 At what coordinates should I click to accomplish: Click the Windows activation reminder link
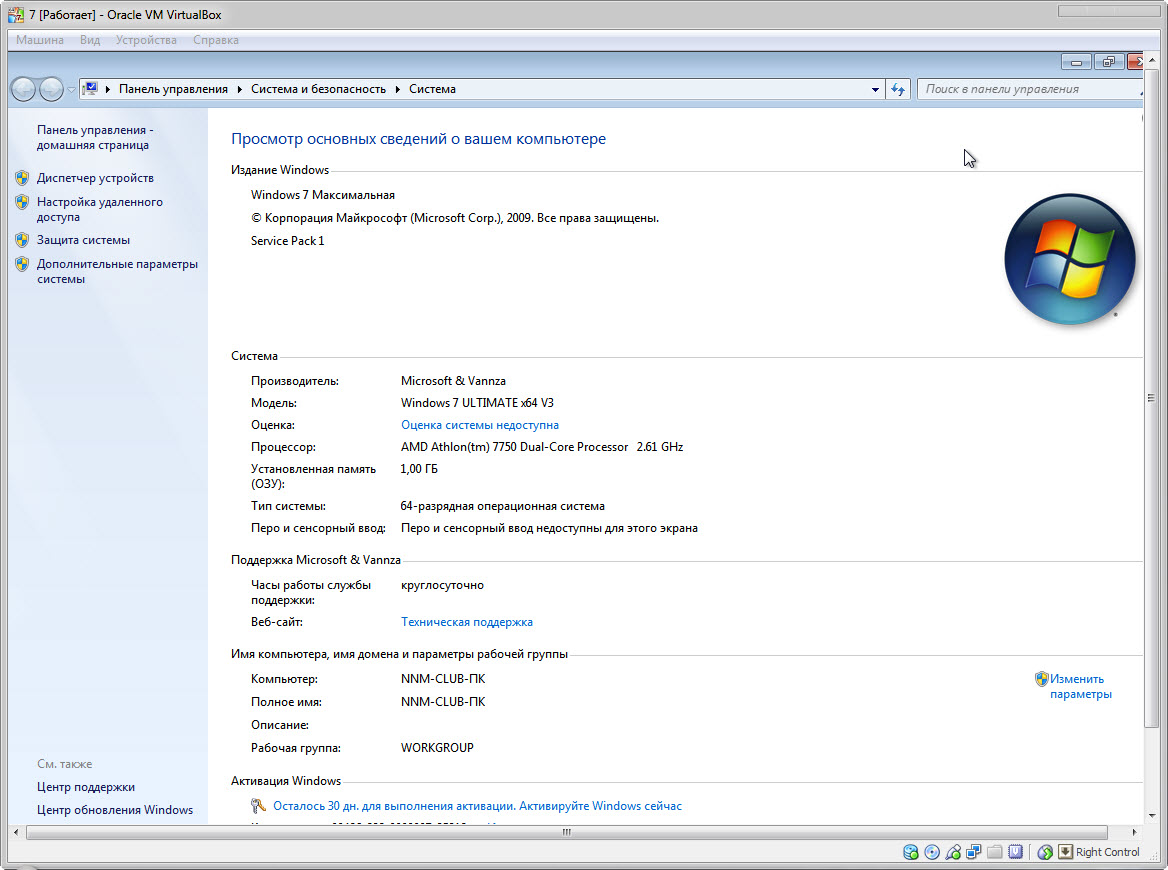(x=477, y=806)
